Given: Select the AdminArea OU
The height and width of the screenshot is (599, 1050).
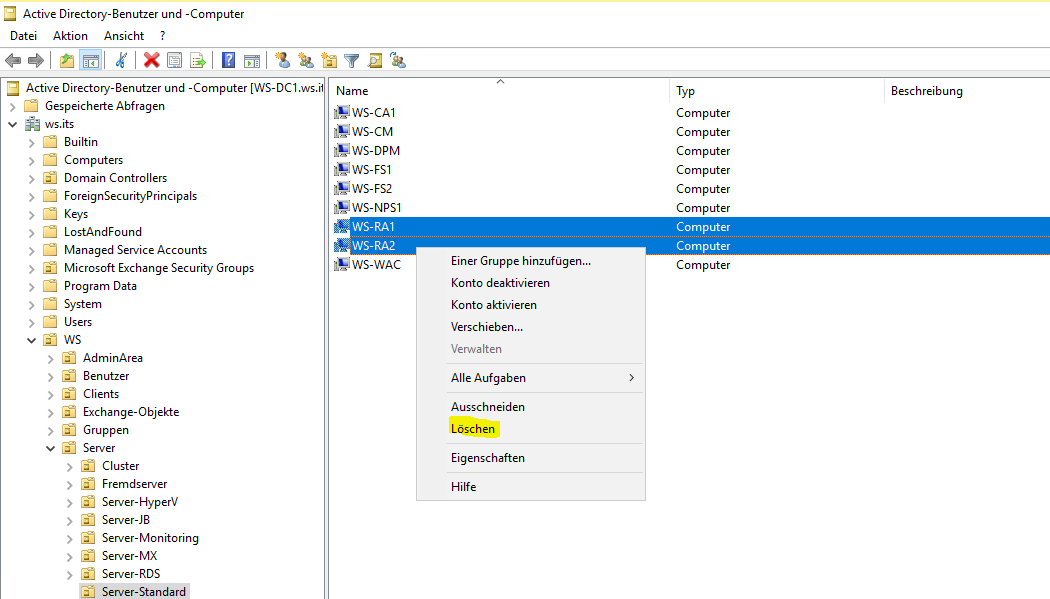Looking at the screenshot, I should pyautogui.click(x=112, y=358).
